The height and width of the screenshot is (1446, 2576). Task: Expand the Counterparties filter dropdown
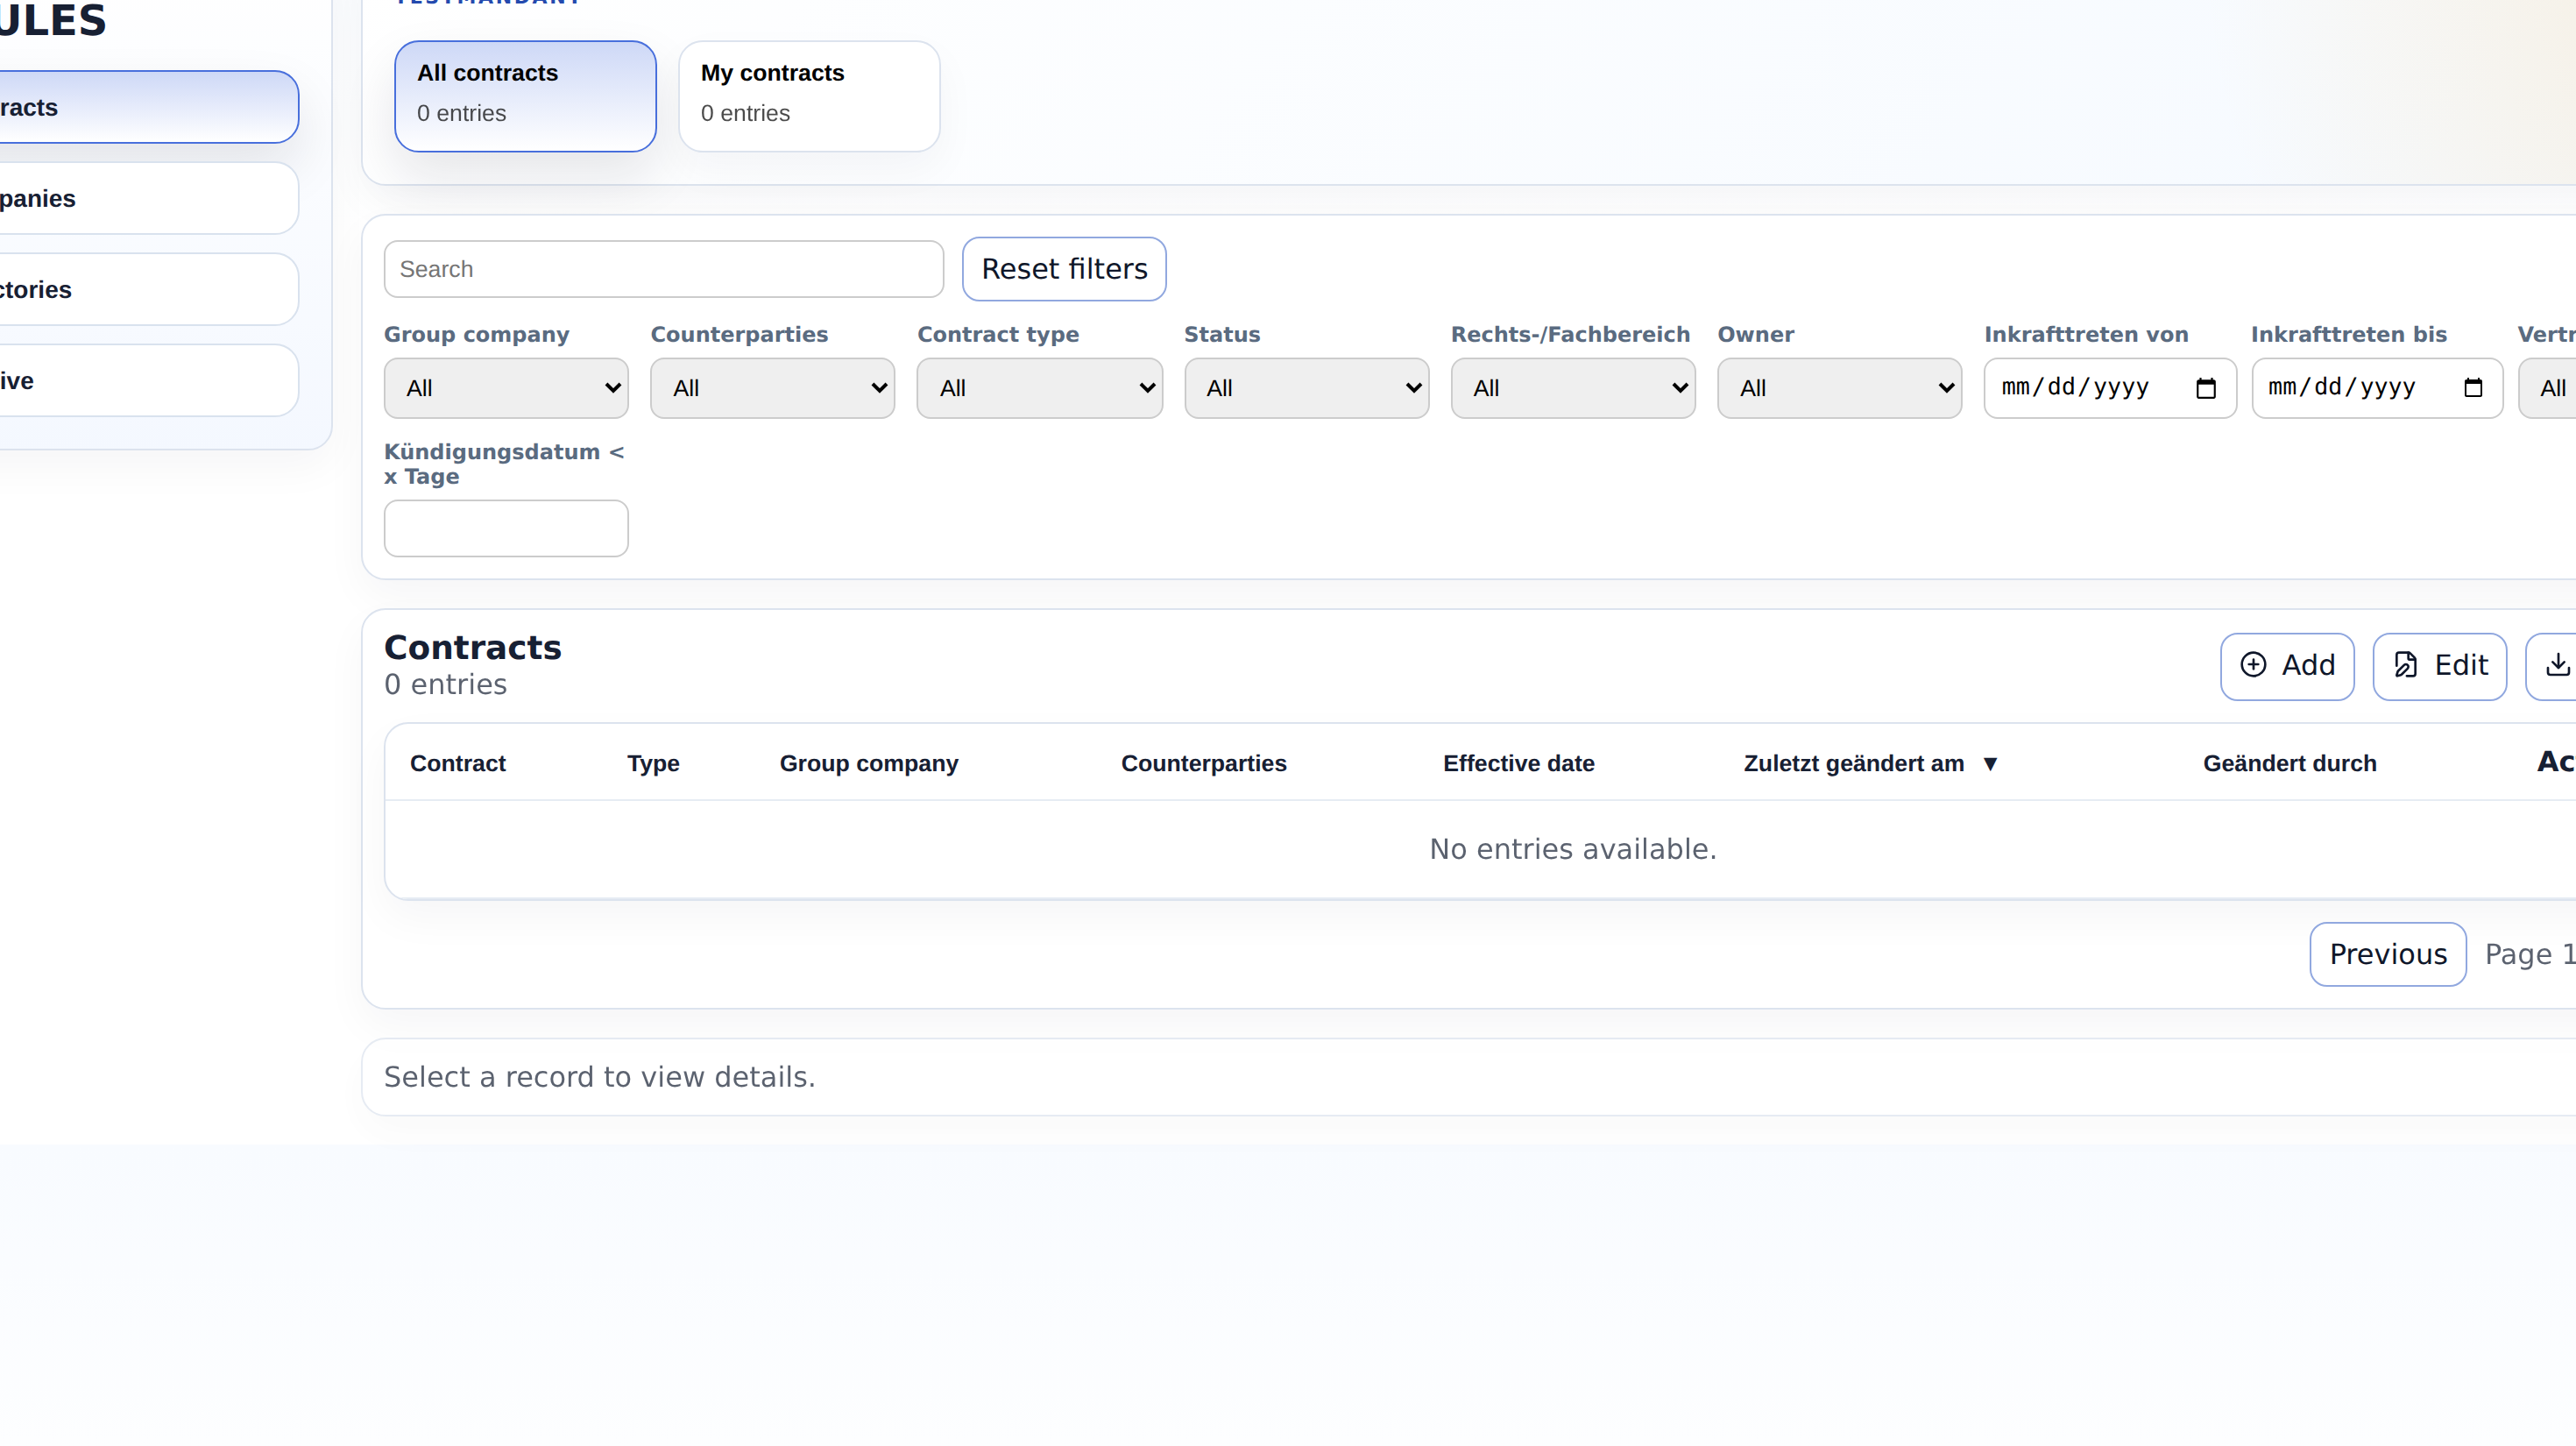coord(772,388)
